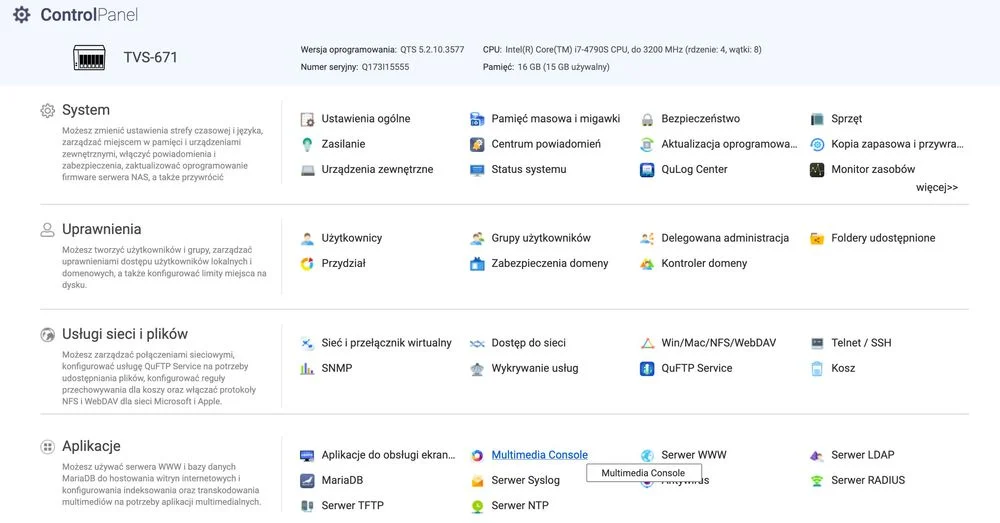This screenshot has height=523, width=1000.
Task: Click the QuFTP Service icon
Action: pyautogui.click(x=647, y=369)
